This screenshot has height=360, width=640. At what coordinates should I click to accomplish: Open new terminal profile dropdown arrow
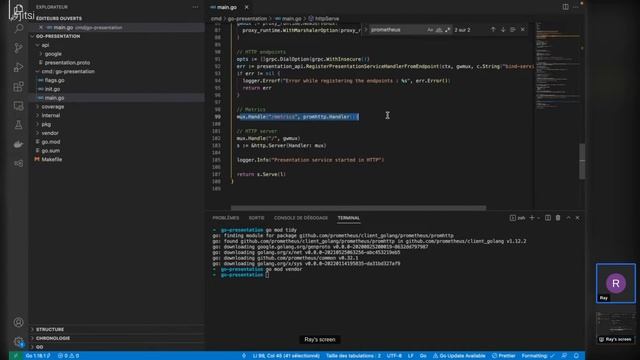tap(539, 218)
